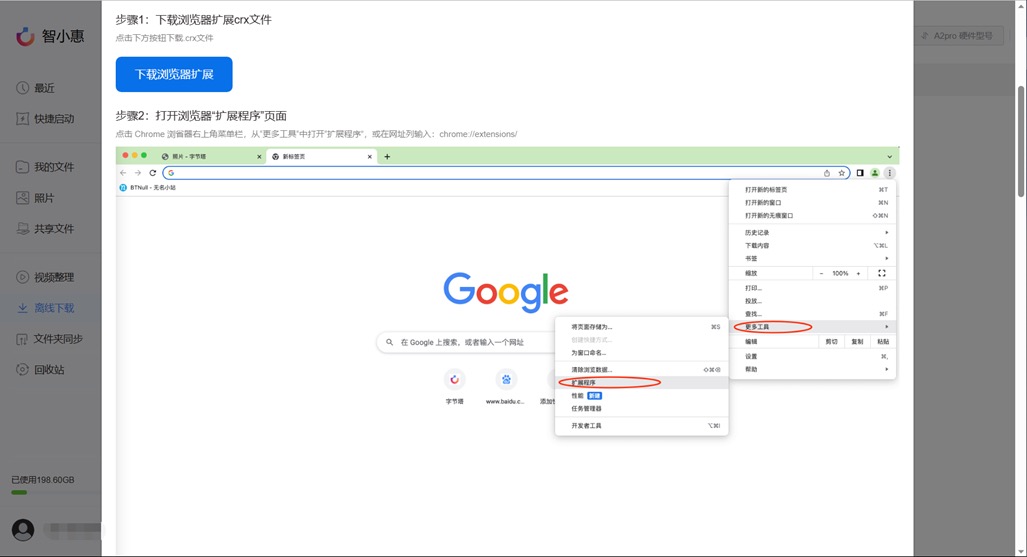Viewport: 1027px width, 557px height.
Task: Click the vertical scrollbar thumb on right
Action: point(1020,140)
